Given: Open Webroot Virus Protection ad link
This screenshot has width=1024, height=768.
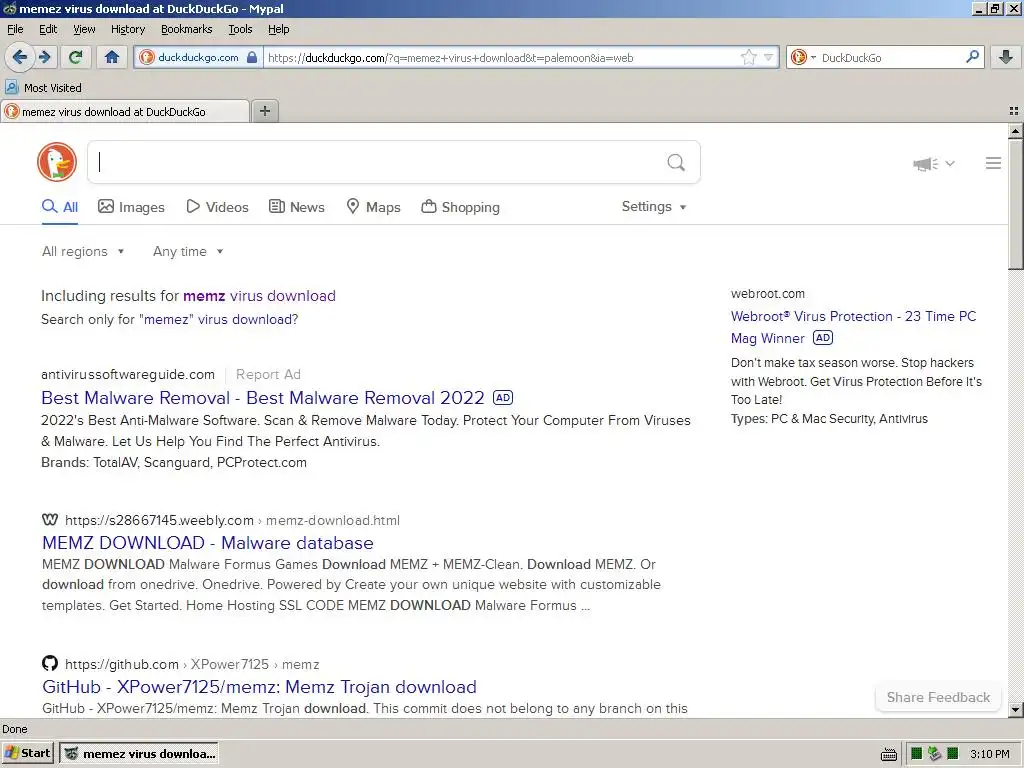Looking at the screenshot, I should 853,327.
